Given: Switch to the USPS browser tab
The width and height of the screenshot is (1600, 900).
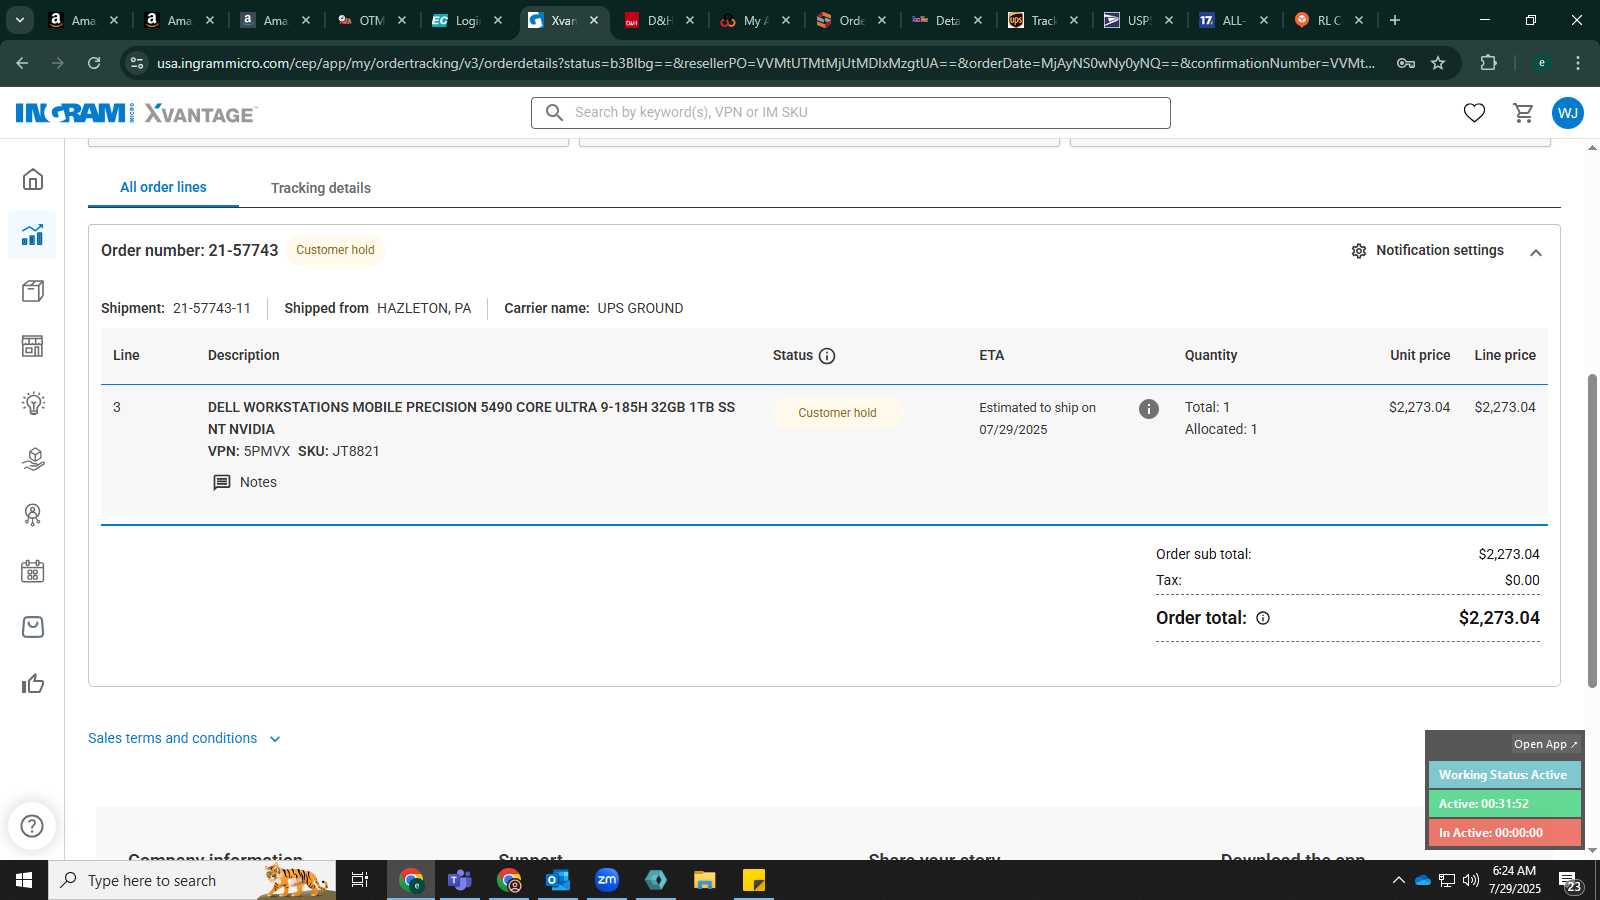Looking at the screenshot, I should point(1140,20).
